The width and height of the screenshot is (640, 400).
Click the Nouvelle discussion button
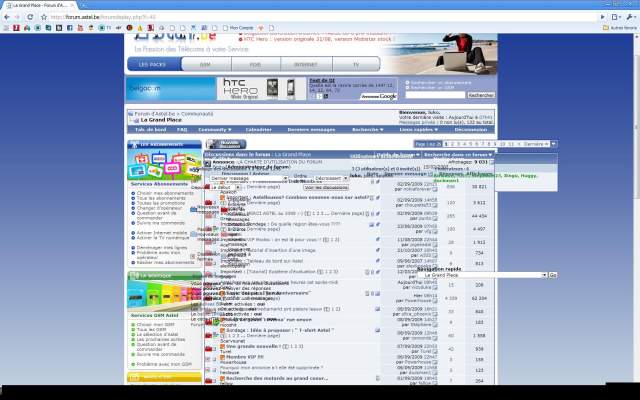coord(231,144)
